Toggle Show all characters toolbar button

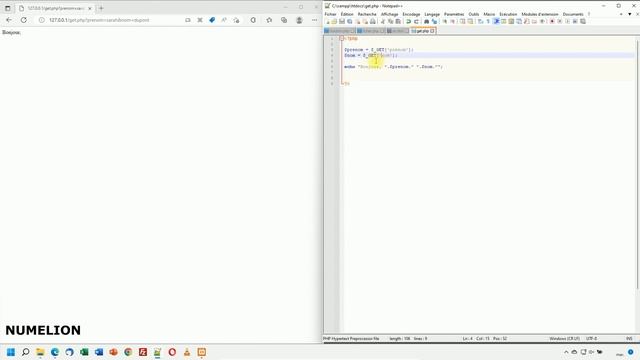click(x=488, y=21)
